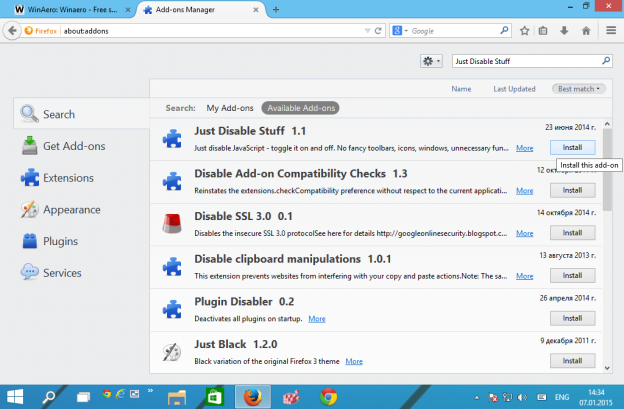The height and width of the screenshot is (409, 624).
Task: Open Get Add-ons category
Action: point(74,146)
